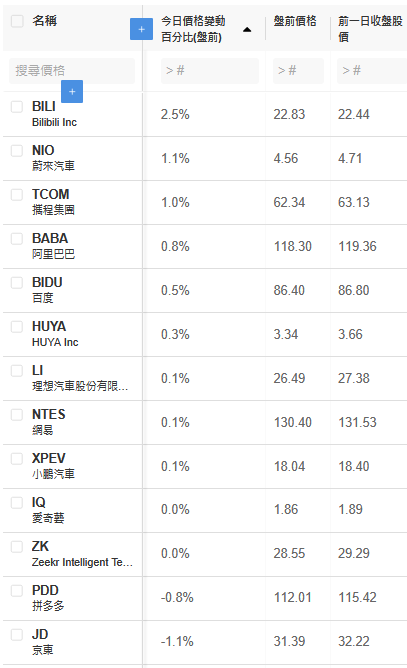
Task: Click the blue plus button below search field
Action: coord(72,91)
